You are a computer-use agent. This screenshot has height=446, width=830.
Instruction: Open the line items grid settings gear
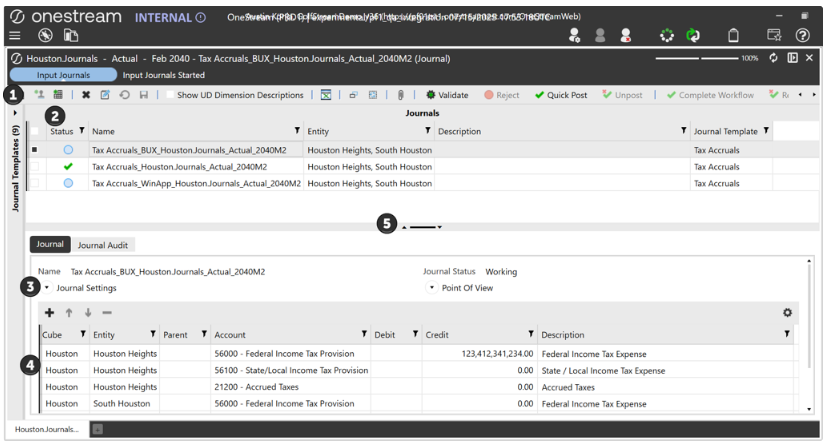[x=787, y=313]
